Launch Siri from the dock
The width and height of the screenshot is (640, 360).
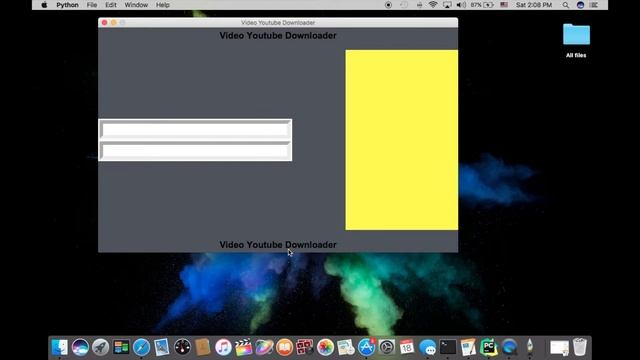pos(80,347)
